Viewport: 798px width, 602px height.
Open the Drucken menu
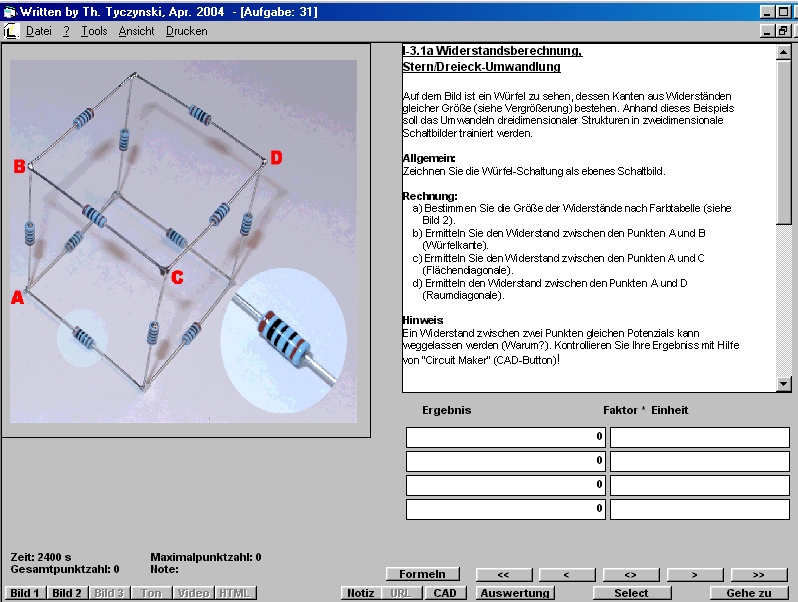click(187, 31)
